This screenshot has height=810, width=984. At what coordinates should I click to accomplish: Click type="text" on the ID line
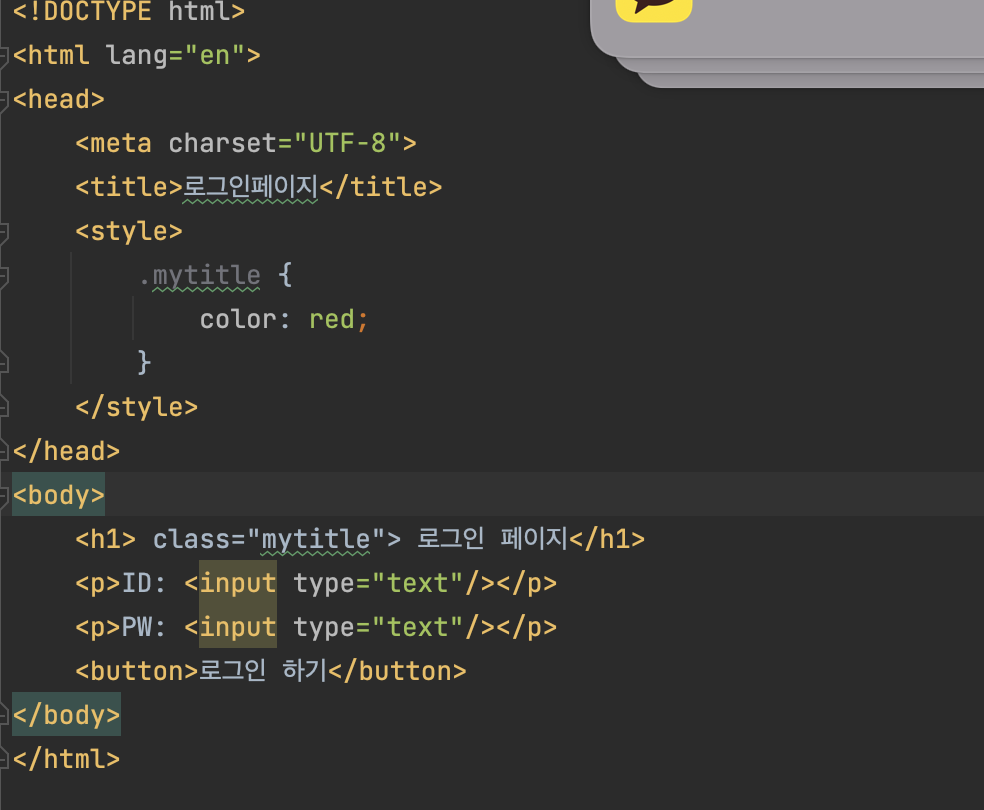point(378,583)
